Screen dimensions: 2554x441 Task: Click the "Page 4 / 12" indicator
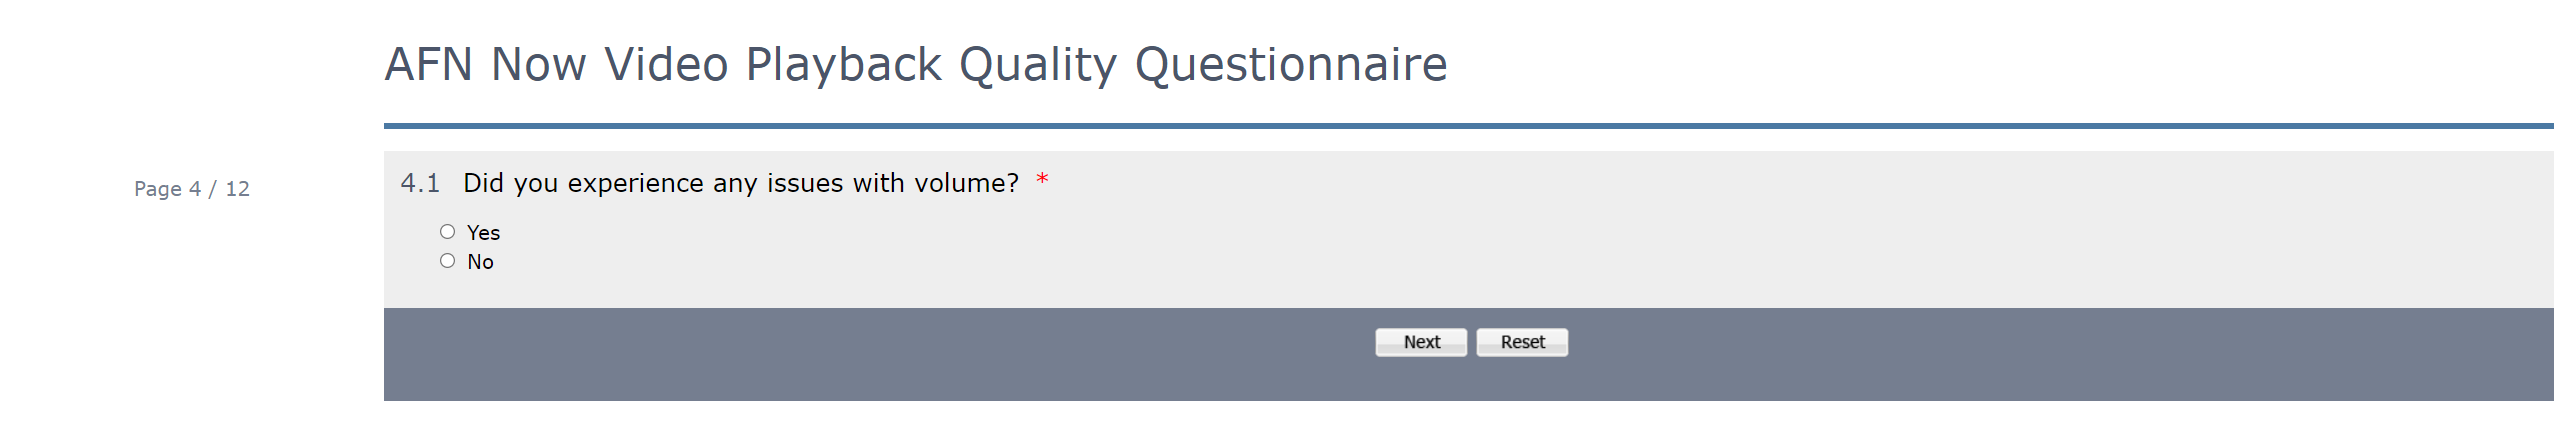tap(192, 189)
